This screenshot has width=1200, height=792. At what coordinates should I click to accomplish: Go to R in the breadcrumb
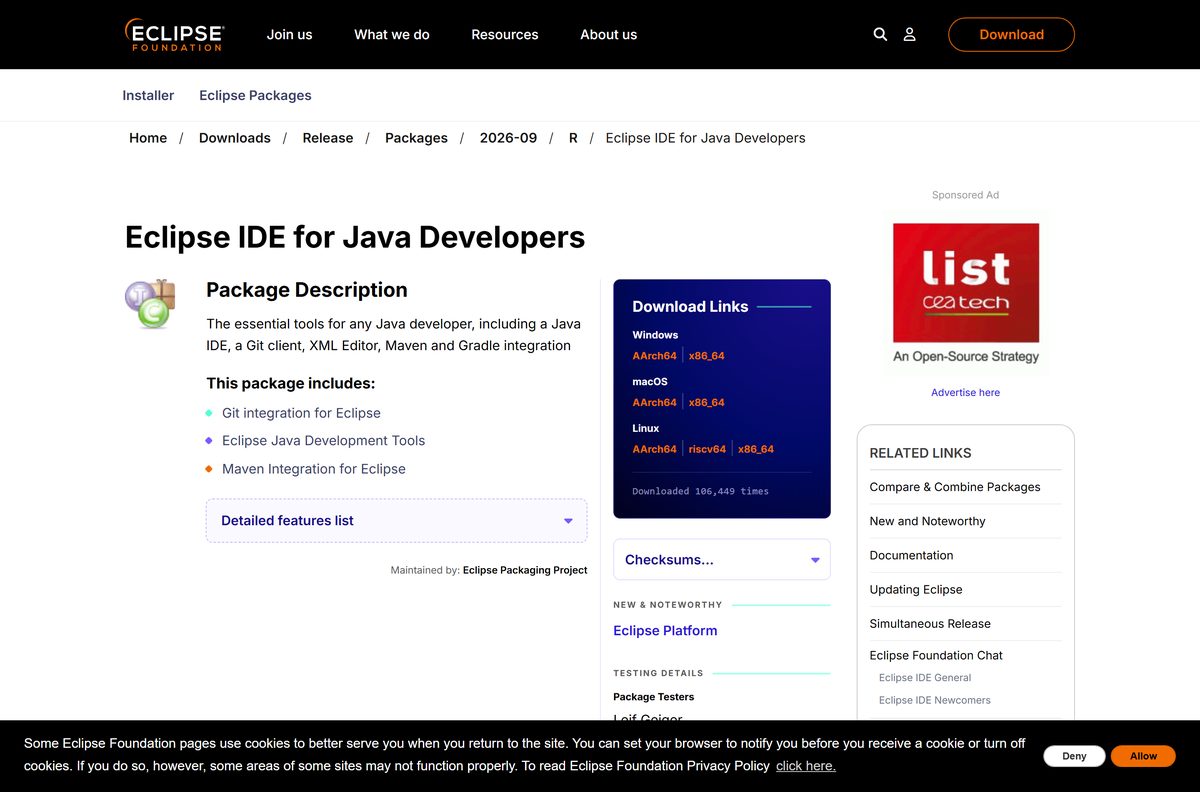(573, 138)
